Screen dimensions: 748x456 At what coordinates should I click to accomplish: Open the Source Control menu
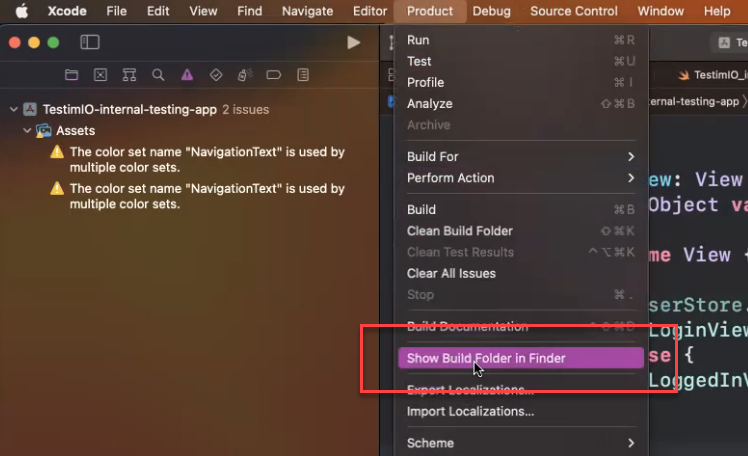(x=574, y=11)
